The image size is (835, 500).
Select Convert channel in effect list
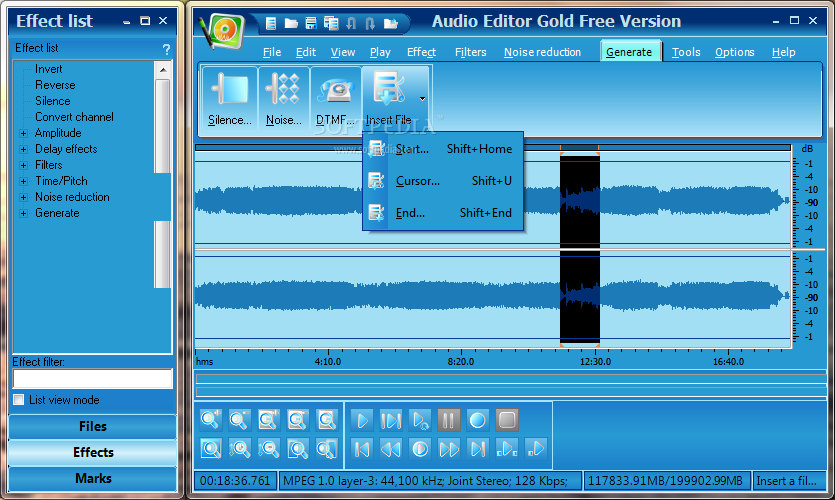point(74,117)
